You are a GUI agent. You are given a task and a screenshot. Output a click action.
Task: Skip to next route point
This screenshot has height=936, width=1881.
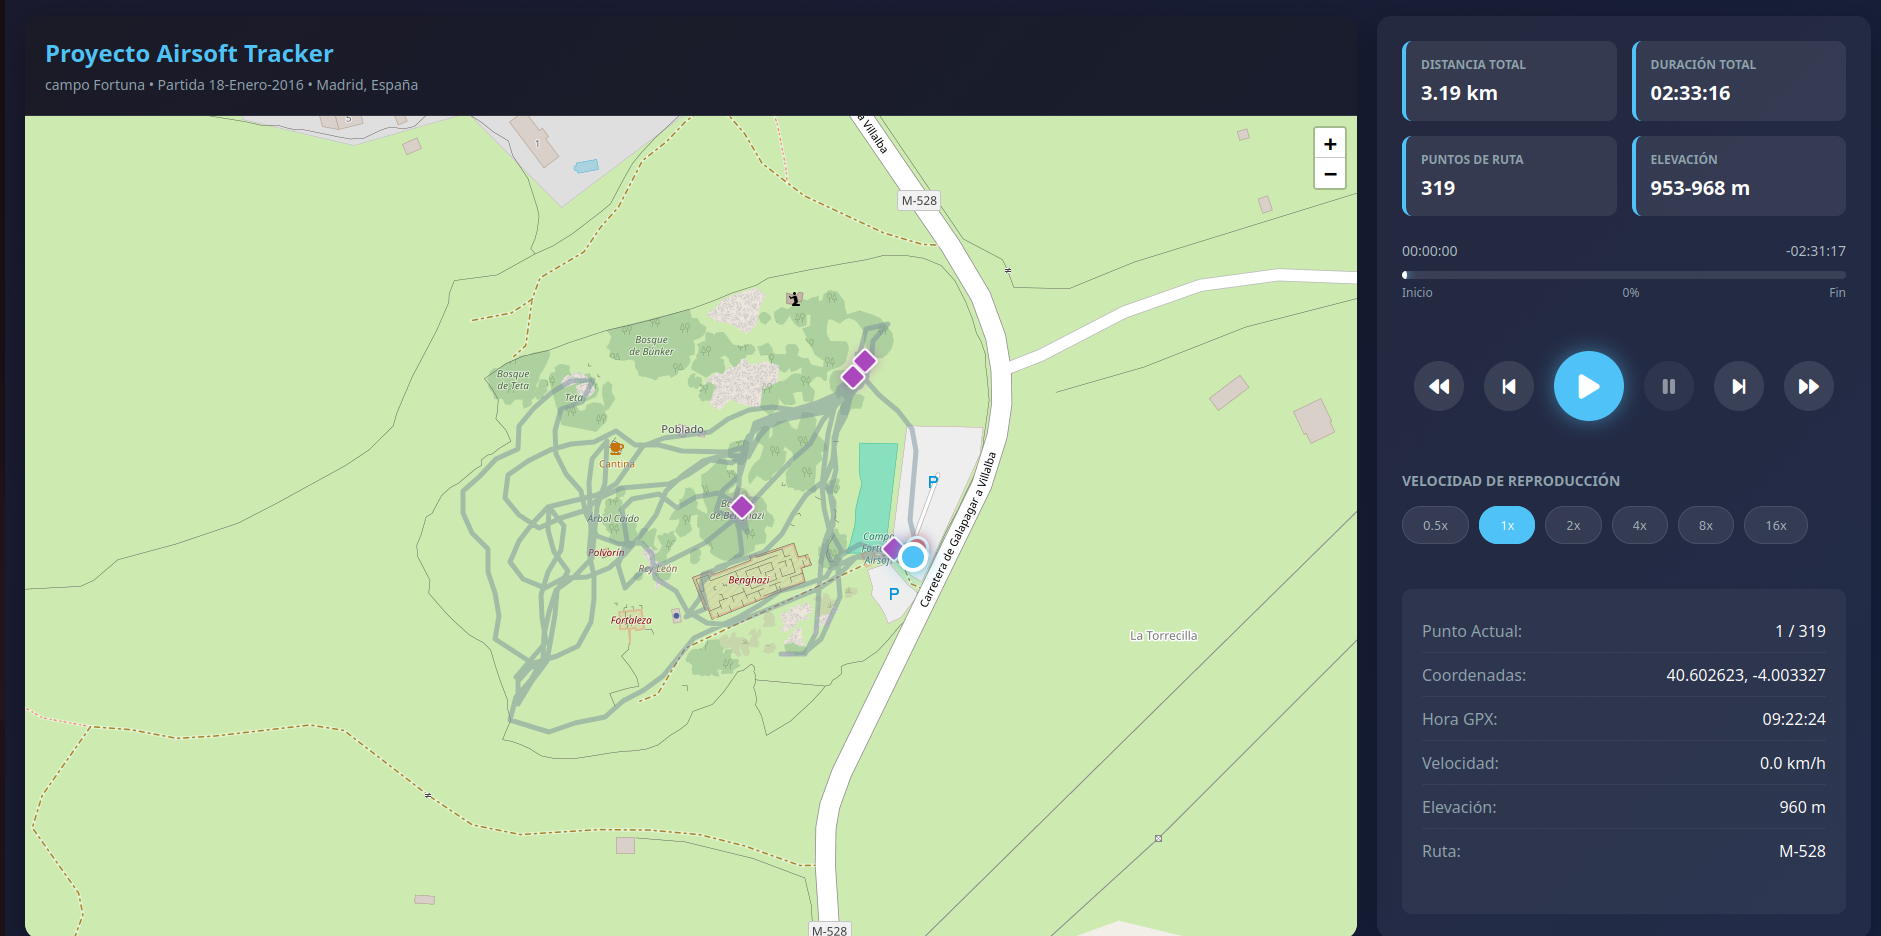click(x=1738, y=386)
